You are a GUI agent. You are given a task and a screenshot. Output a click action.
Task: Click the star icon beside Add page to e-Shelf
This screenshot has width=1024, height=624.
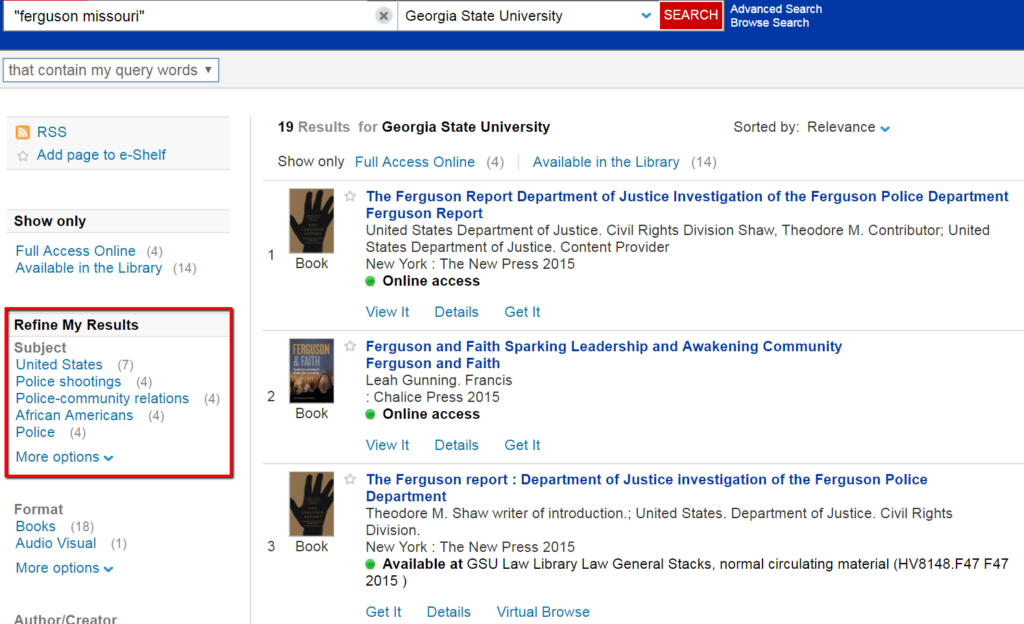[23, 156]
